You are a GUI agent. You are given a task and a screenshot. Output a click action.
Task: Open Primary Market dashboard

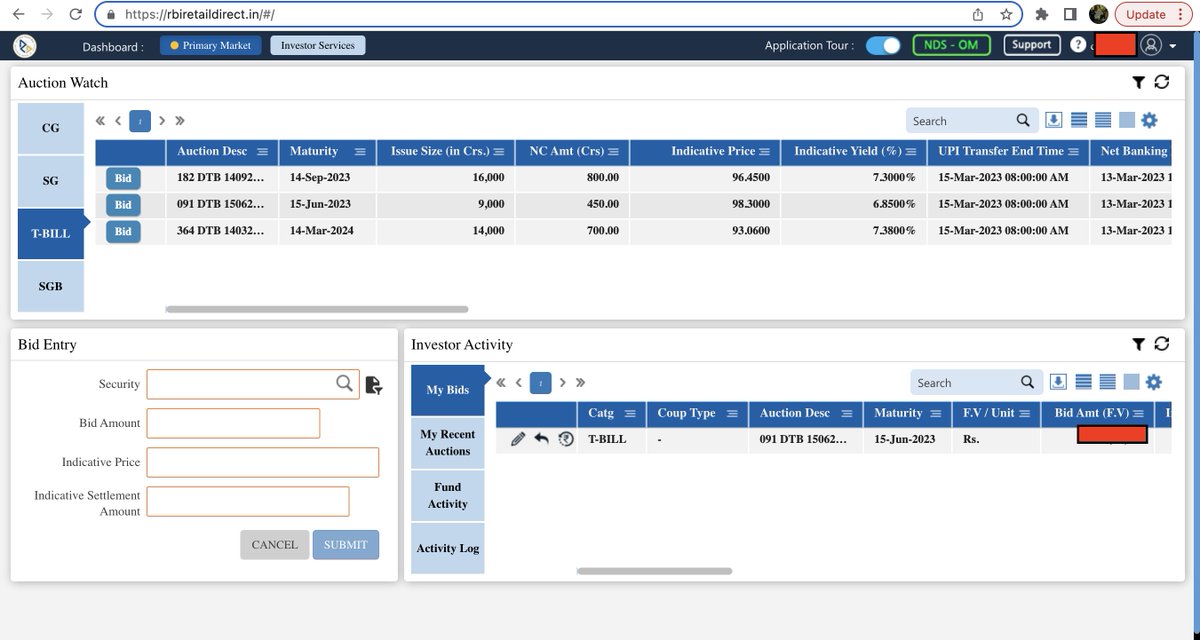pyautogui.click(x=211, y=45)
